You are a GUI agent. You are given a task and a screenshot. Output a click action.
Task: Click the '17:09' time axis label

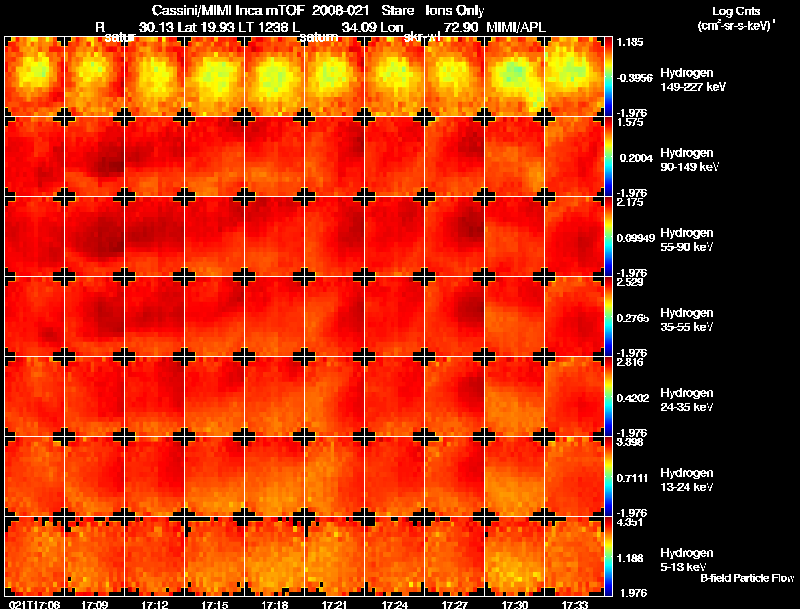tap(94, 604)
